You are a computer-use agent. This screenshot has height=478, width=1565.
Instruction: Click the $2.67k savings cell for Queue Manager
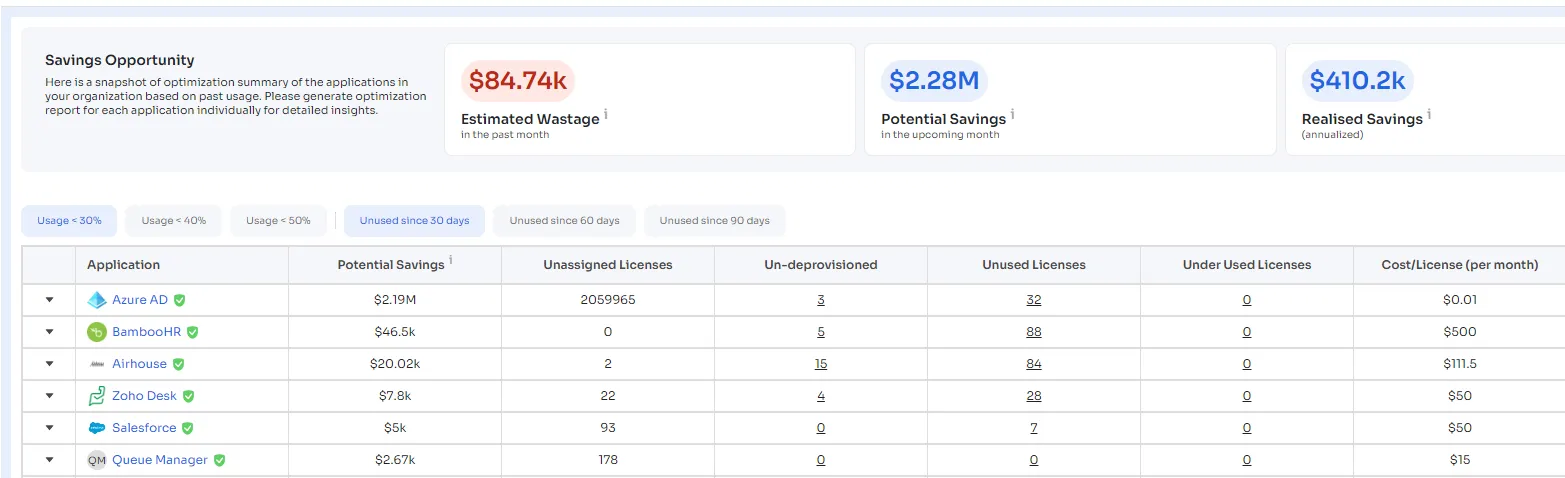tap(393, 460)
